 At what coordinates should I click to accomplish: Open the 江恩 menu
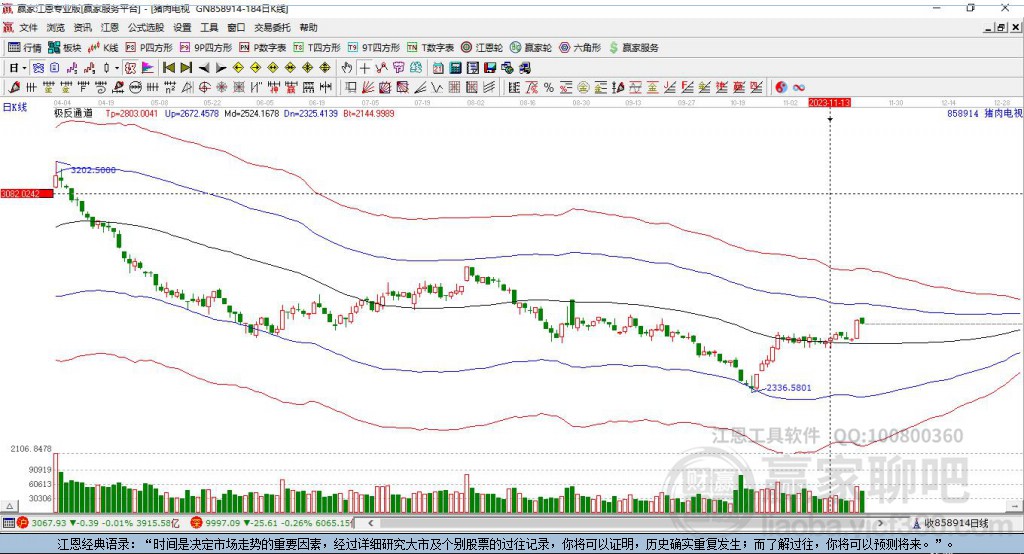tap(110, 27)
